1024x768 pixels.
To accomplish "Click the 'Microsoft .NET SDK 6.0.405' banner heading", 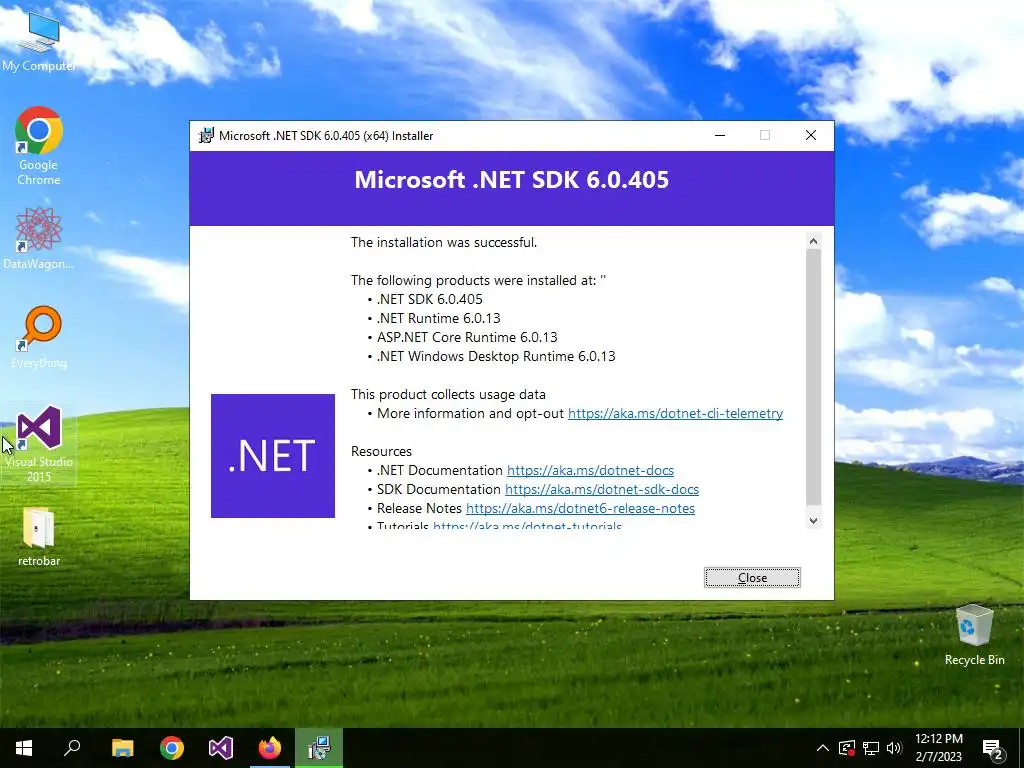I will pyautogui.click(x=511, y=180).
